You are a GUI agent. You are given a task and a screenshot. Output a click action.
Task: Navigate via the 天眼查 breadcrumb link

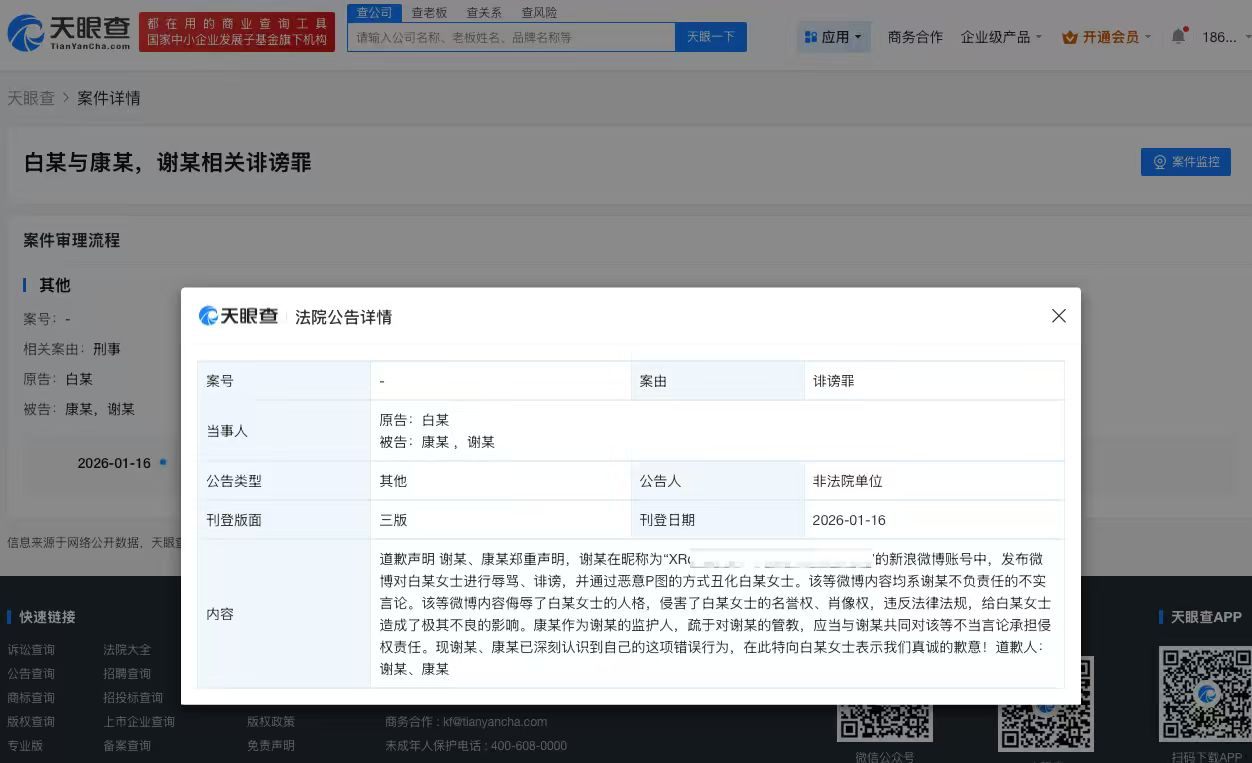point(31,98)
